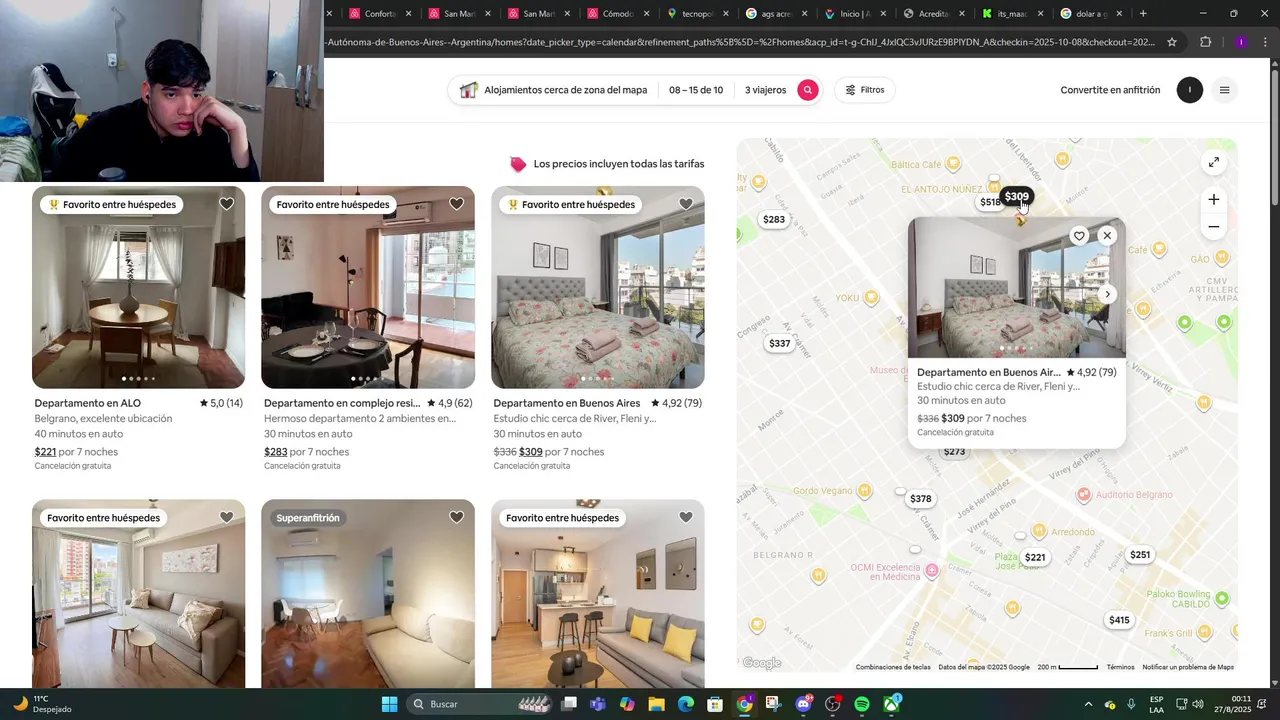Open the Superanfitrión listing photo
Viewport: 1280px width, 720px height.
click(368, 594)
